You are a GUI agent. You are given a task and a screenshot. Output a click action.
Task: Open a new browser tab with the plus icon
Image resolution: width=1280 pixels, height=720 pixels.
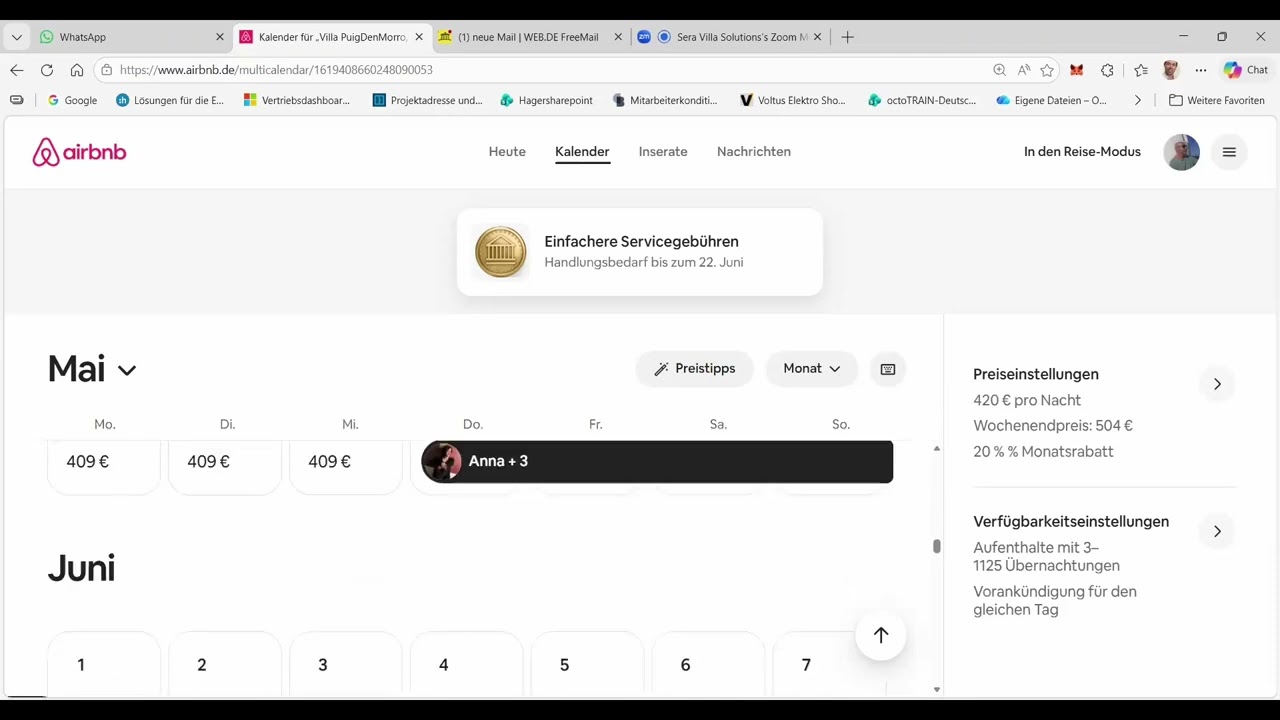[x=848, y=37]
